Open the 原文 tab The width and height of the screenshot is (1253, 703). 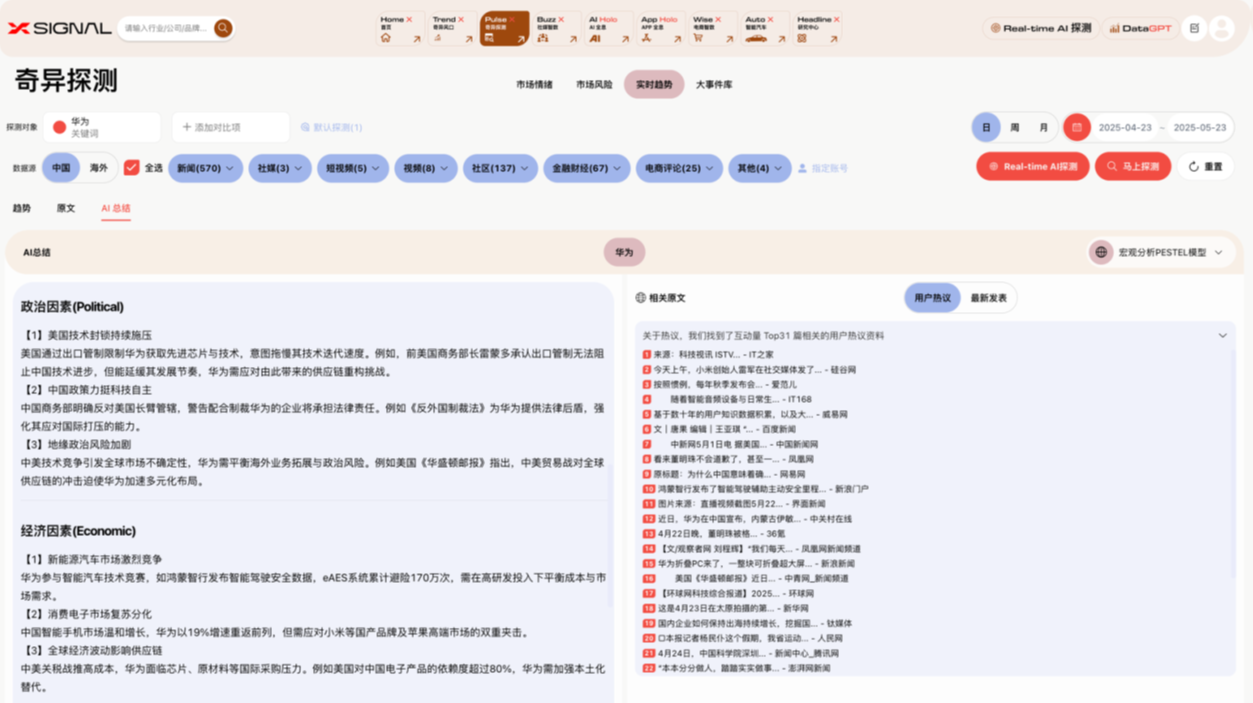tap(66, 208)
